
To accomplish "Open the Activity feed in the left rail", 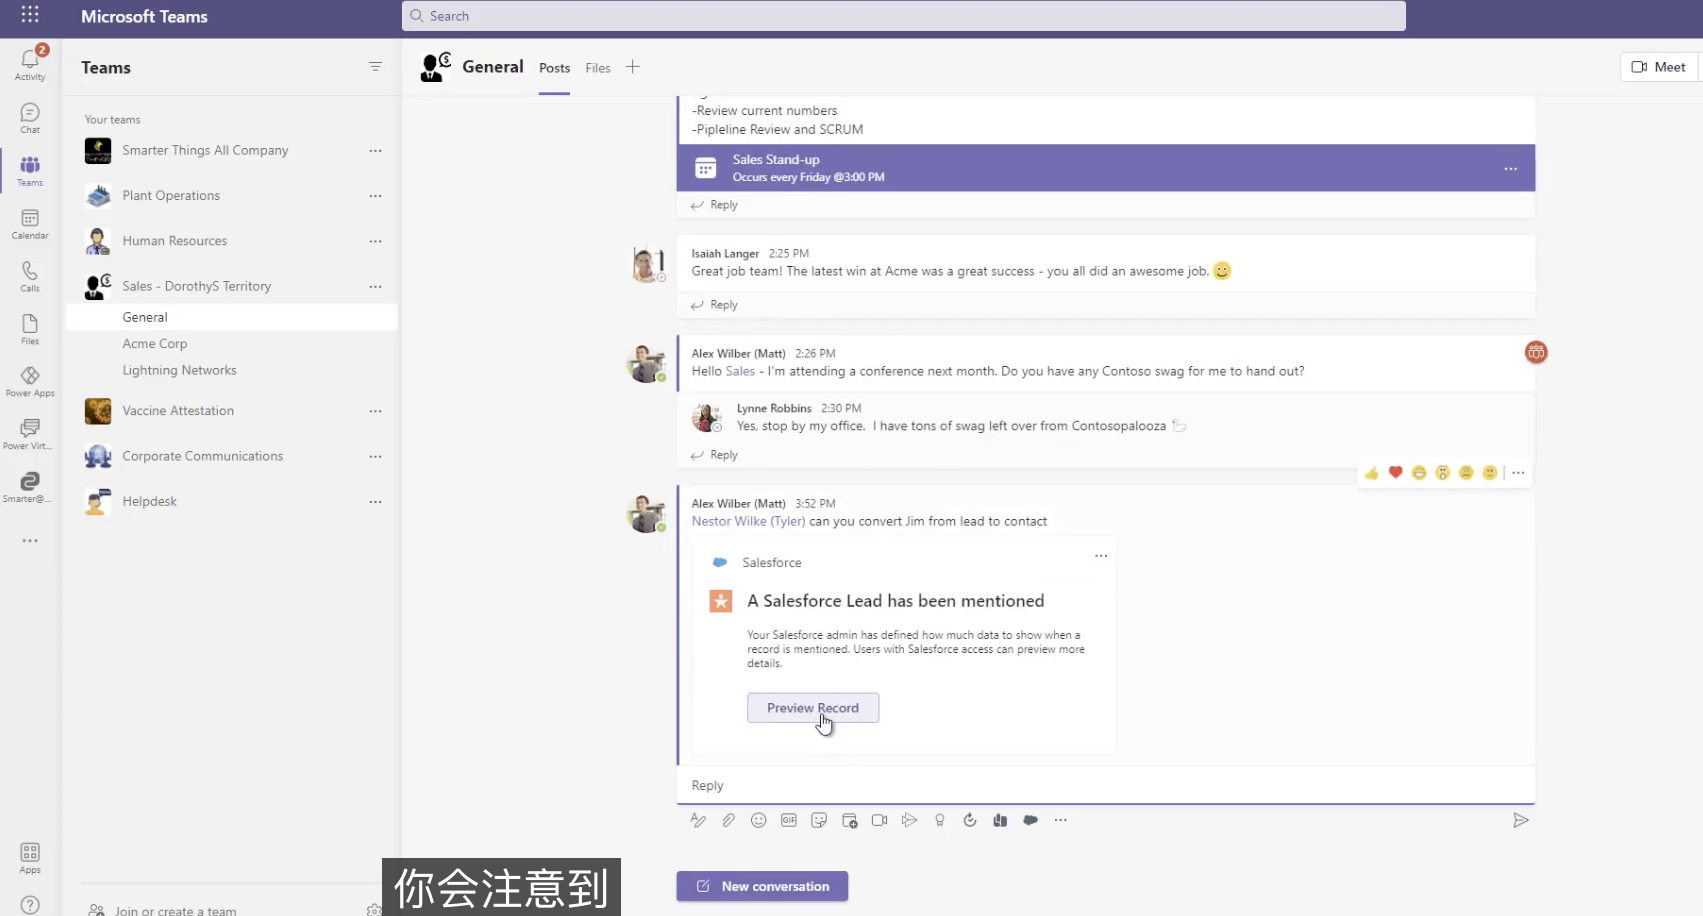I will [30, 63].
